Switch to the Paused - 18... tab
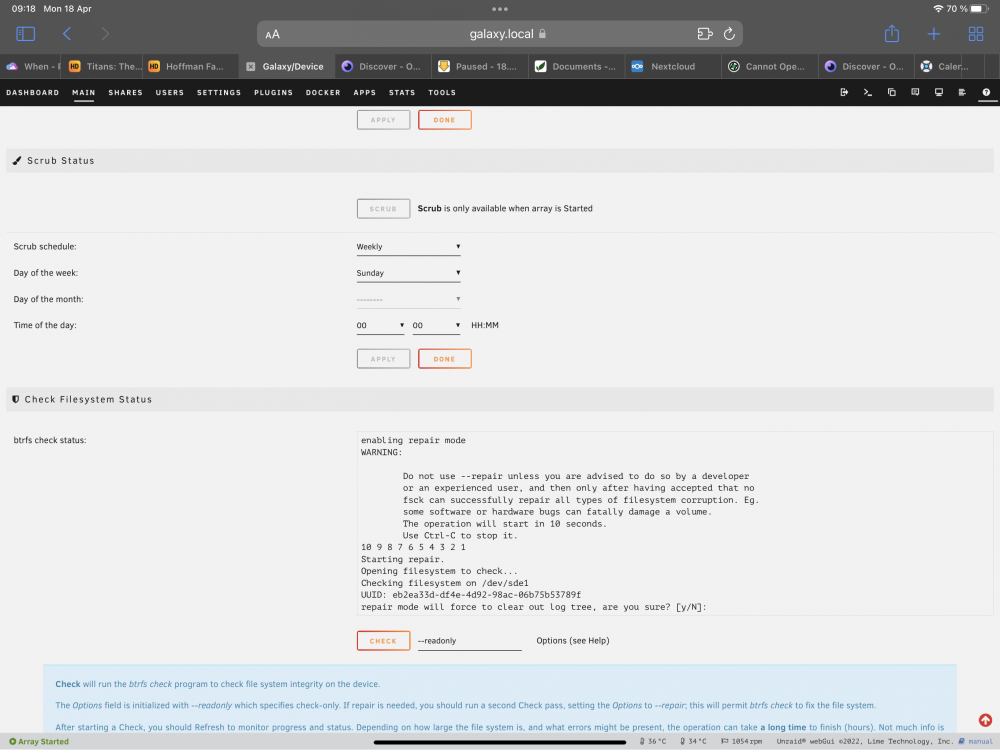Viewport: 1000px width, 750px height. click(480, 66)
